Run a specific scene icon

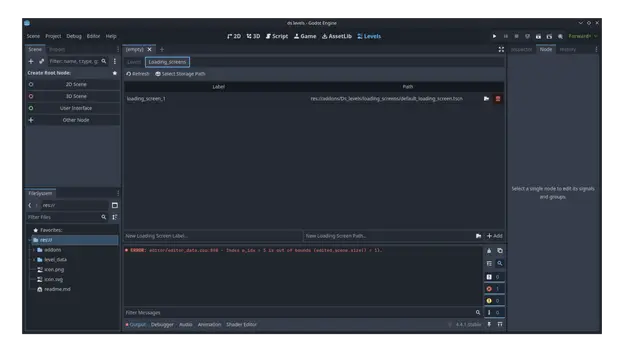(x=549, y=36)
